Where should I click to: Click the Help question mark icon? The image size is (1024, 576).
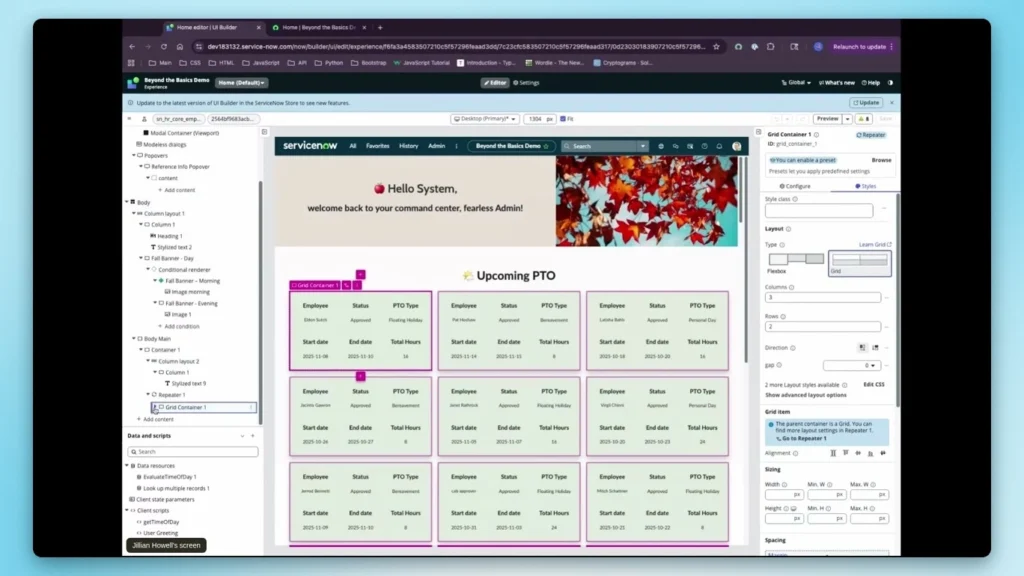[x=864, y=83]
